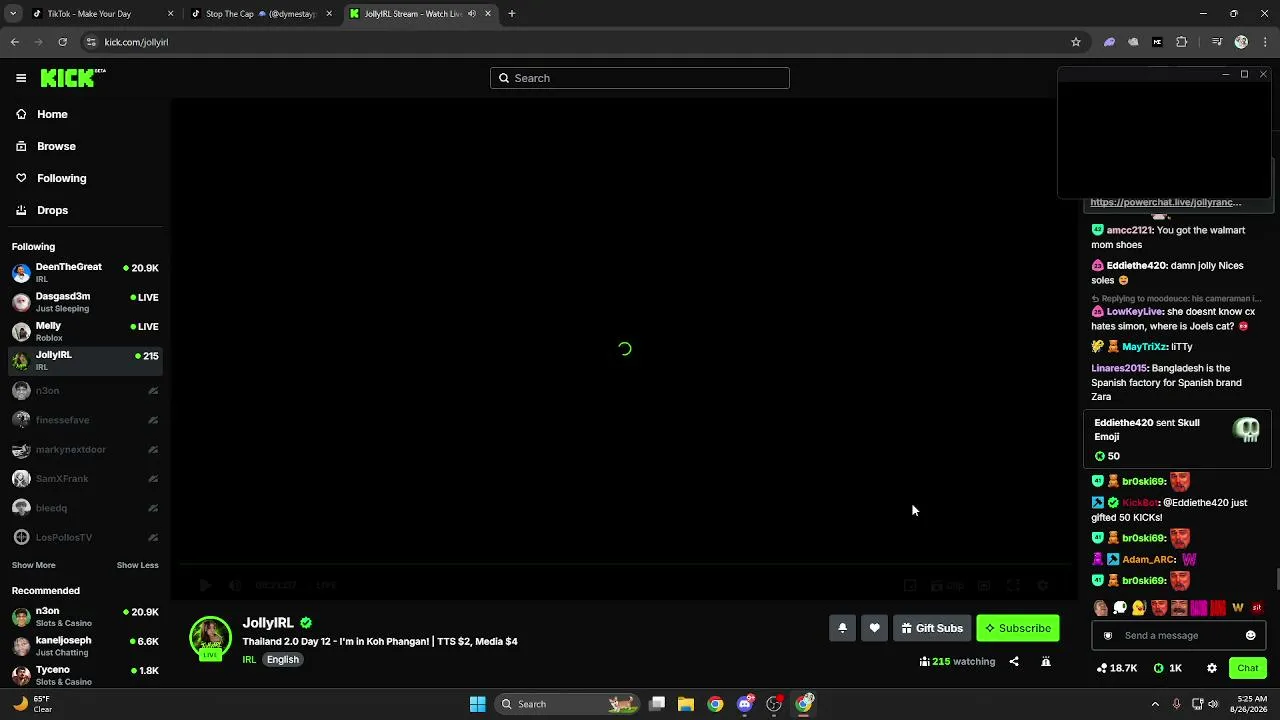The width and height of the screenshot is (1280, 720).
Task: Mute the JollyIRL tab audio icon
Action: 472,14
